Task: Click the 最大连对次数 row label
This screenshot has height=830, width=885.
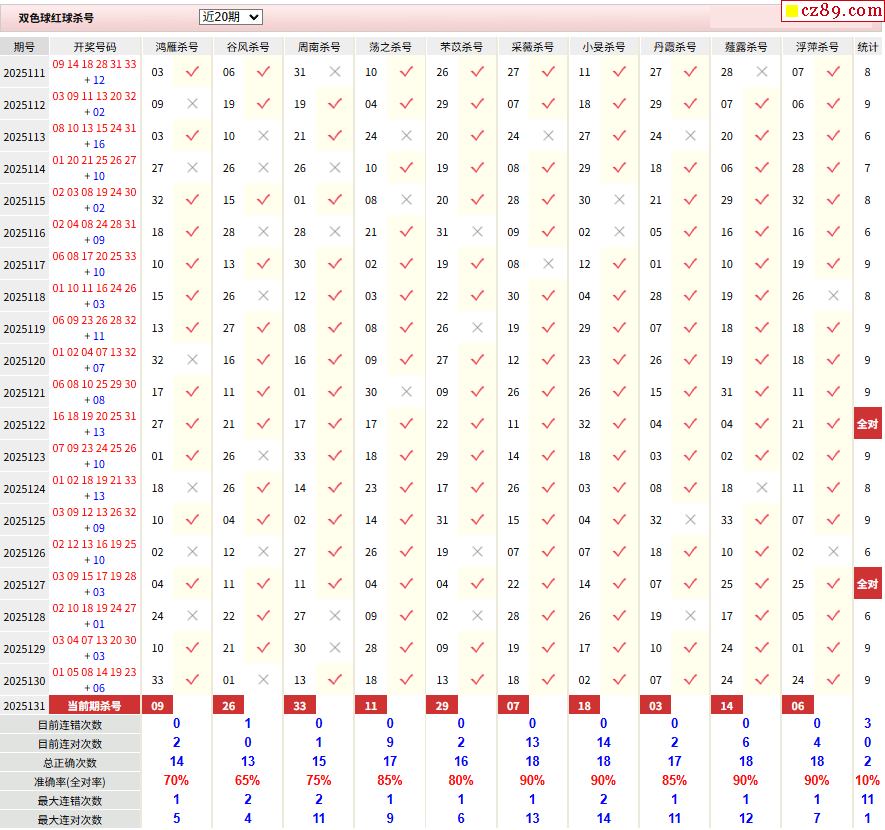Action: pos(70,820)
